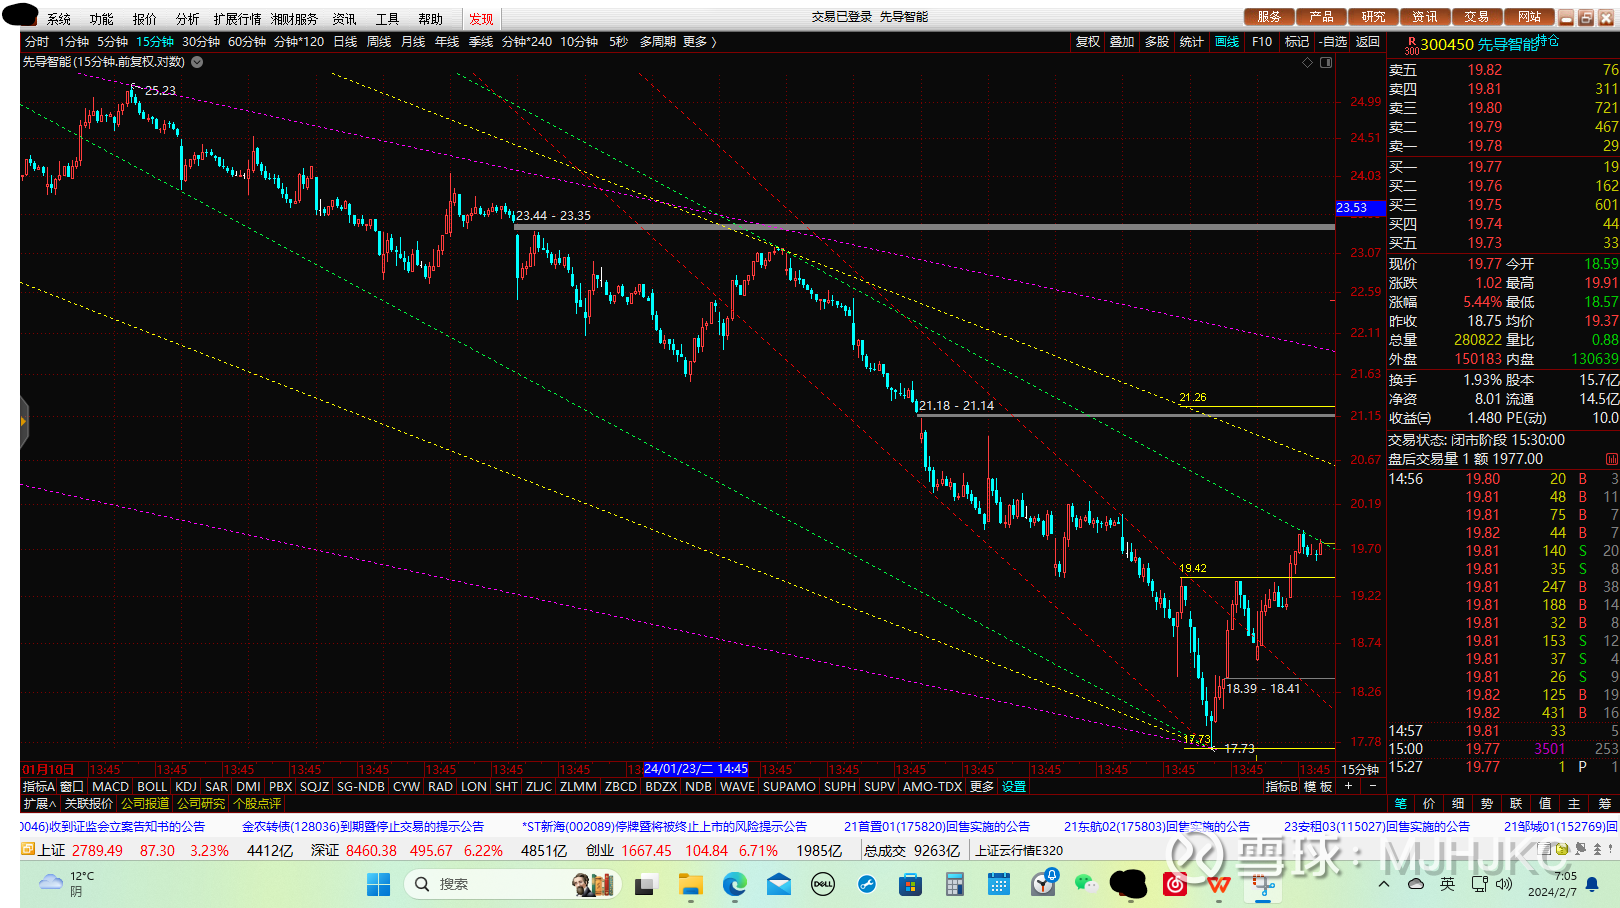Switch chart period to 60分钟
1620x908 pixels.
pos(247,42)
